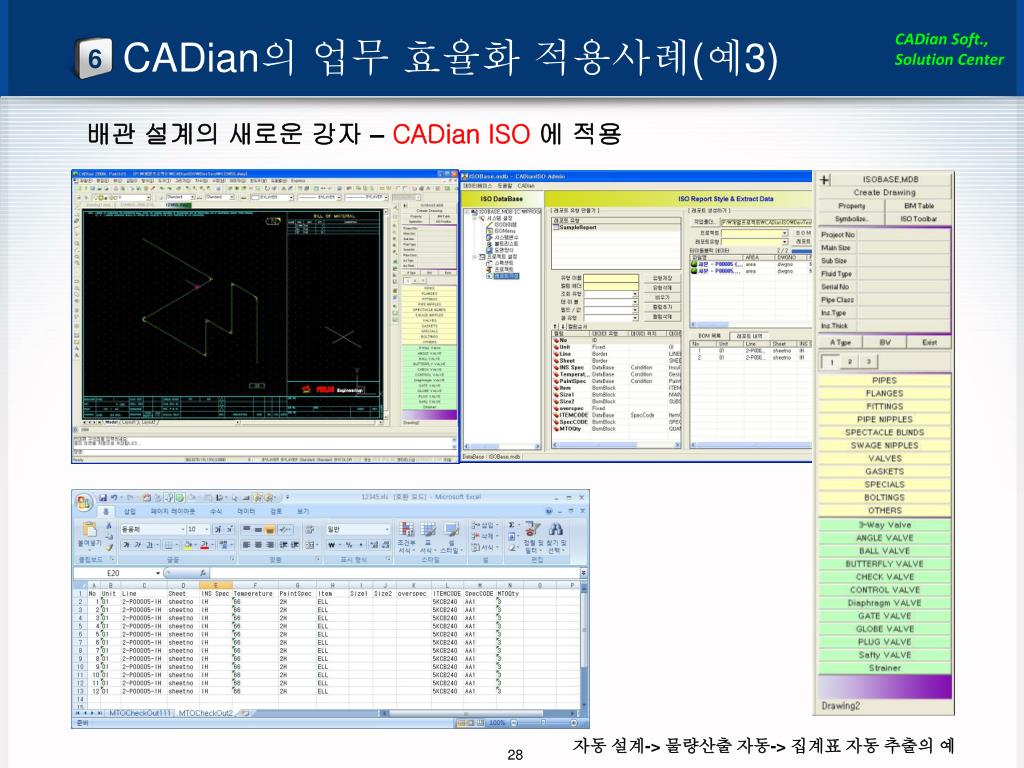Click Excel horizontal sheet scrollbar

[x=479, y=713]
